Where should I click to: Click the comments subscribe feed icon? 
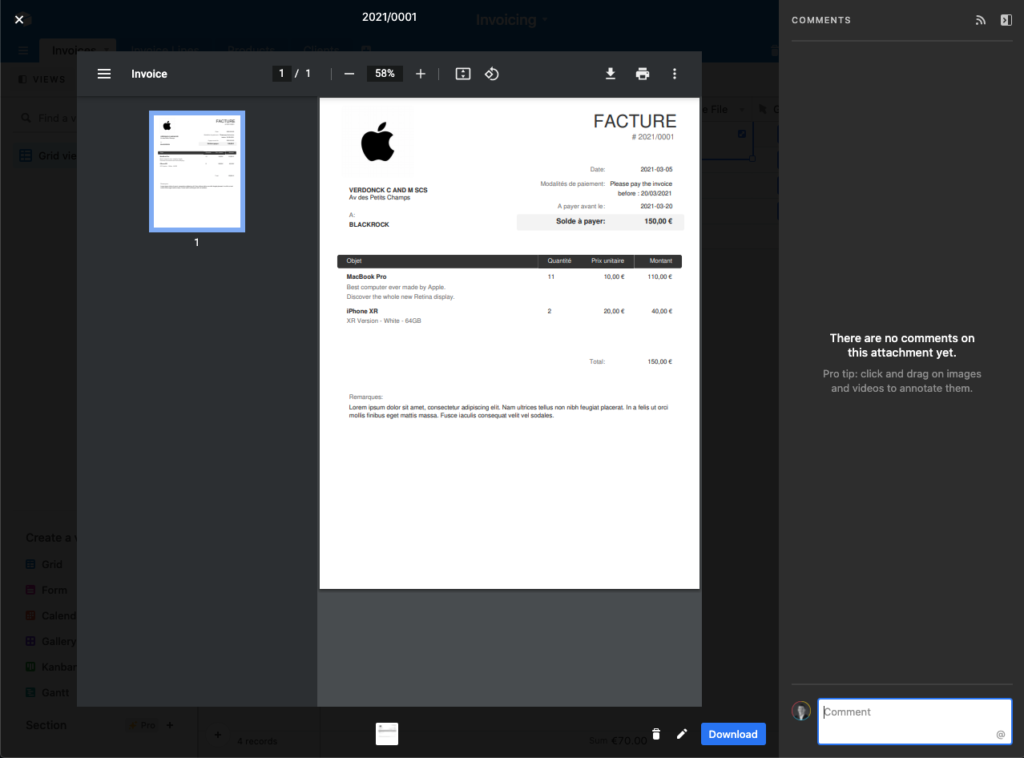(980, 20)
